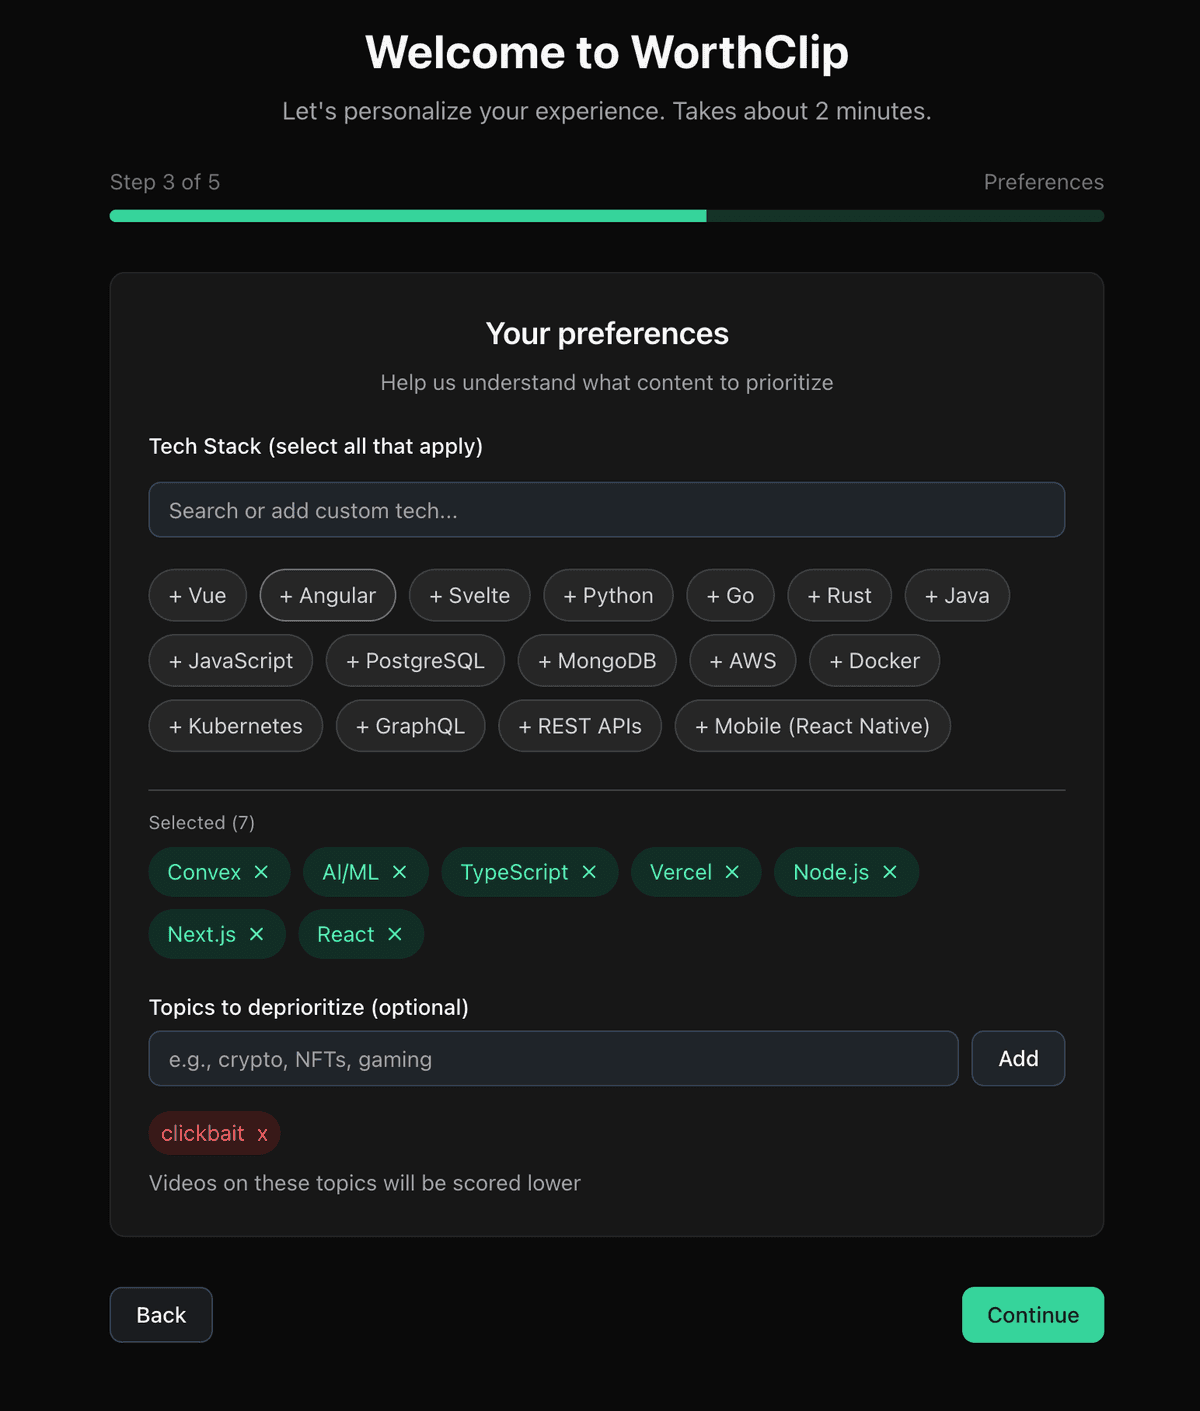Remove Next.js with the X icon
The width and height of the screenshot is (1200, 1411).
click(257, 934)
